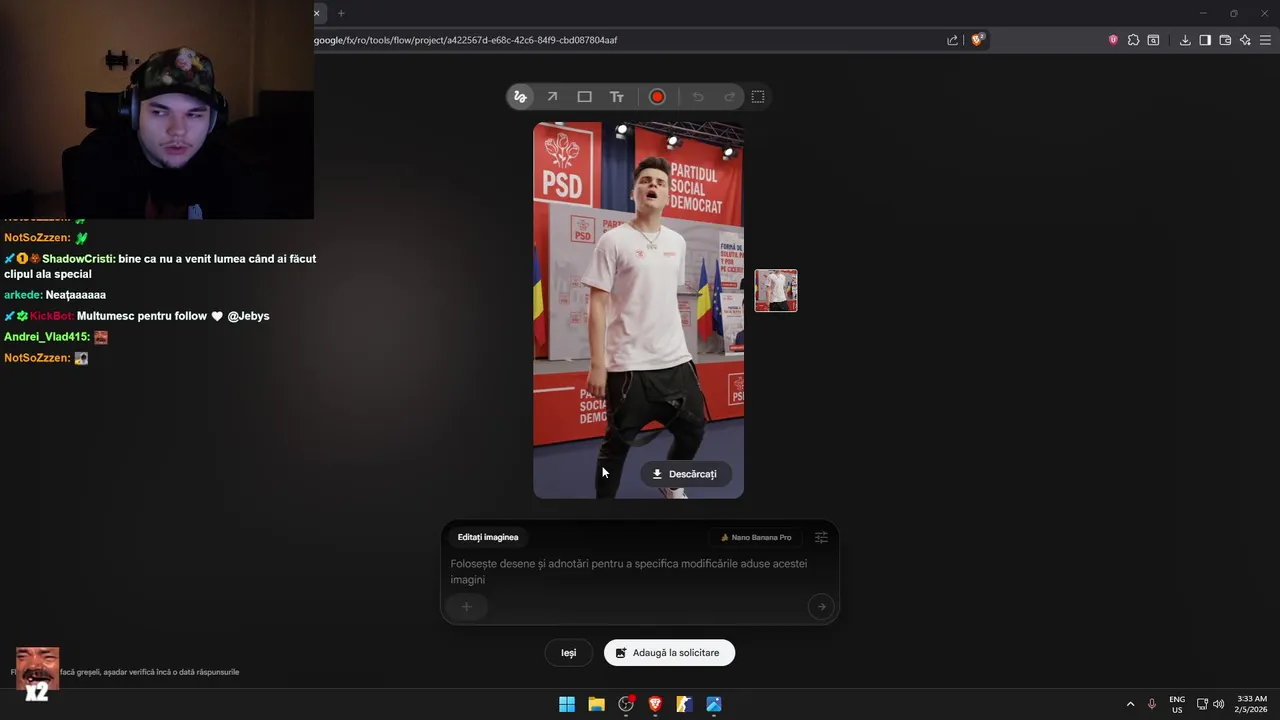Select the freehand draw tool

coord(520,97)
